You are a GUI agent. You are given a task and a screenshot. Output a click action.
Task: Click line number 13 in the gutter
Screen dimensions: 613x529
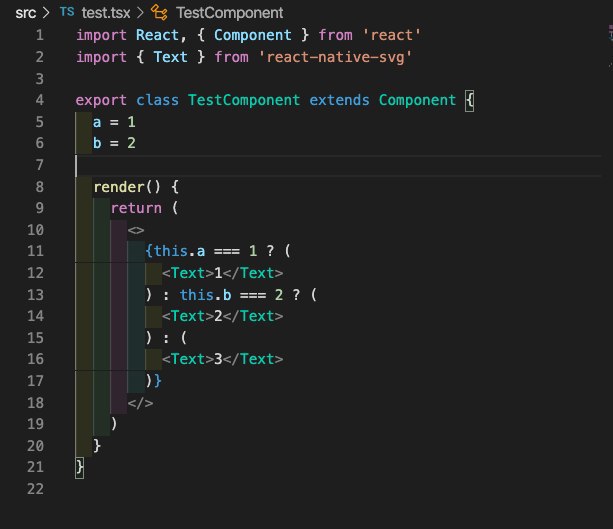pos(36,294)
